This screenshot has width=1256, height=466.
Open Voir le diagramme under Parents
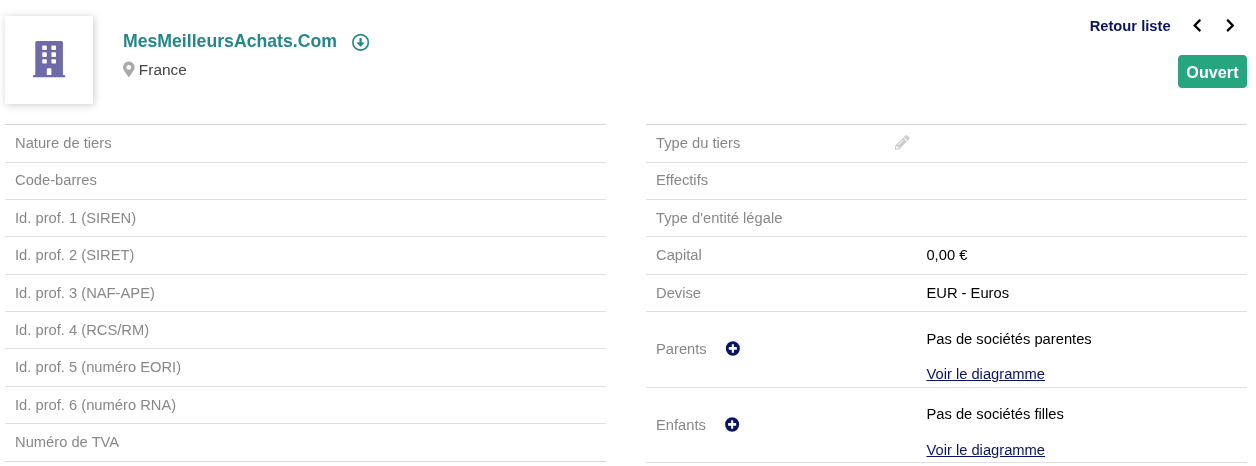point(985,374)
